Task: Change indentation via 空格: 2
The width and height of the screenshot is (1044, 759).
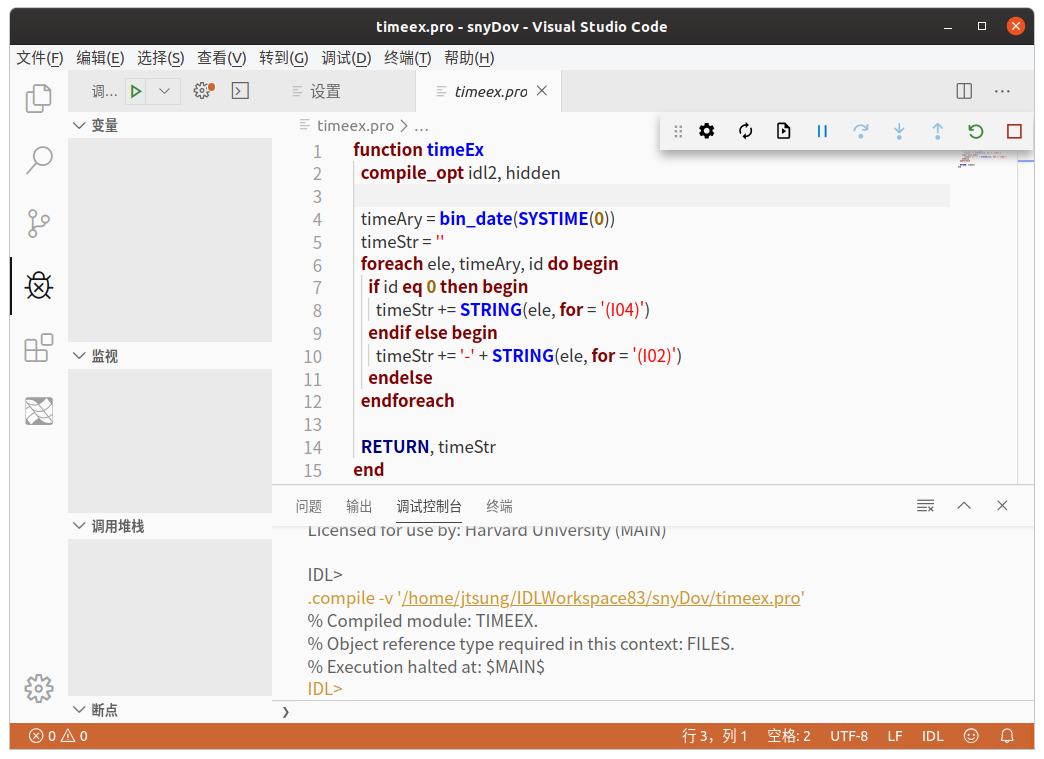Action: (x=789, y=736)
